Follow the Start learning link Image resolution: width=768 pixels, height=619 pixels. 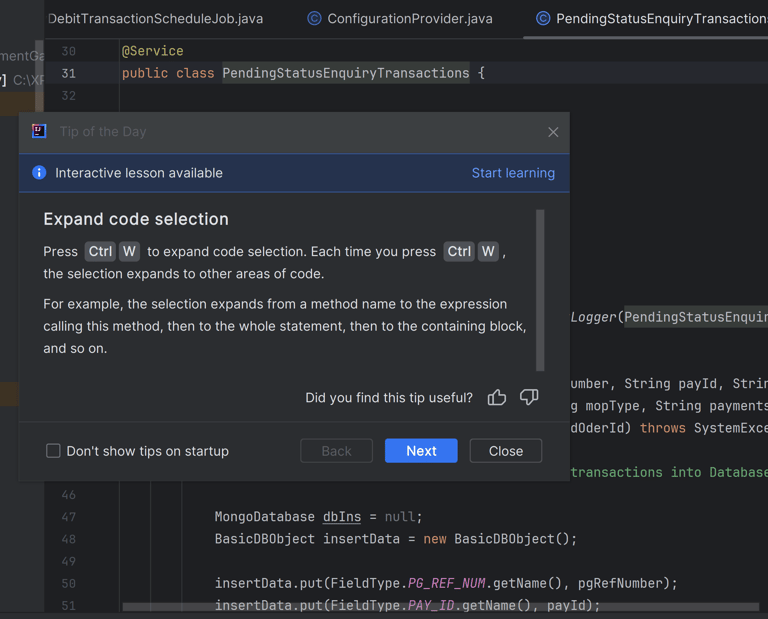click(513, 173)
